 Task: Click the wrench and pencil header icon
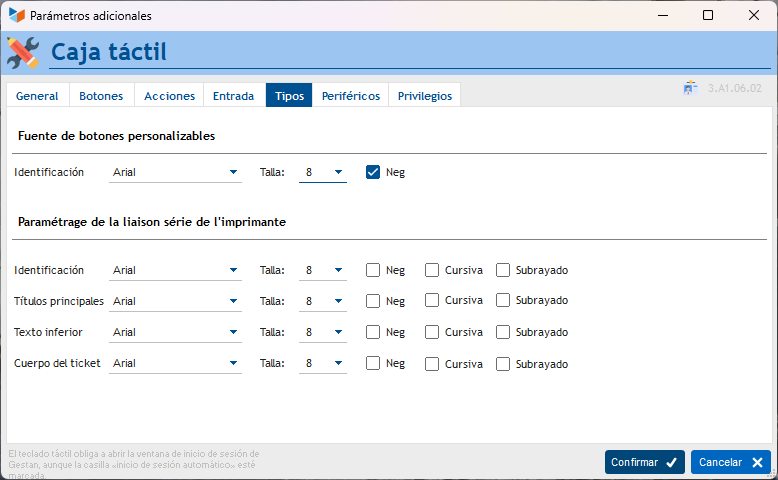tap(22, 52)
